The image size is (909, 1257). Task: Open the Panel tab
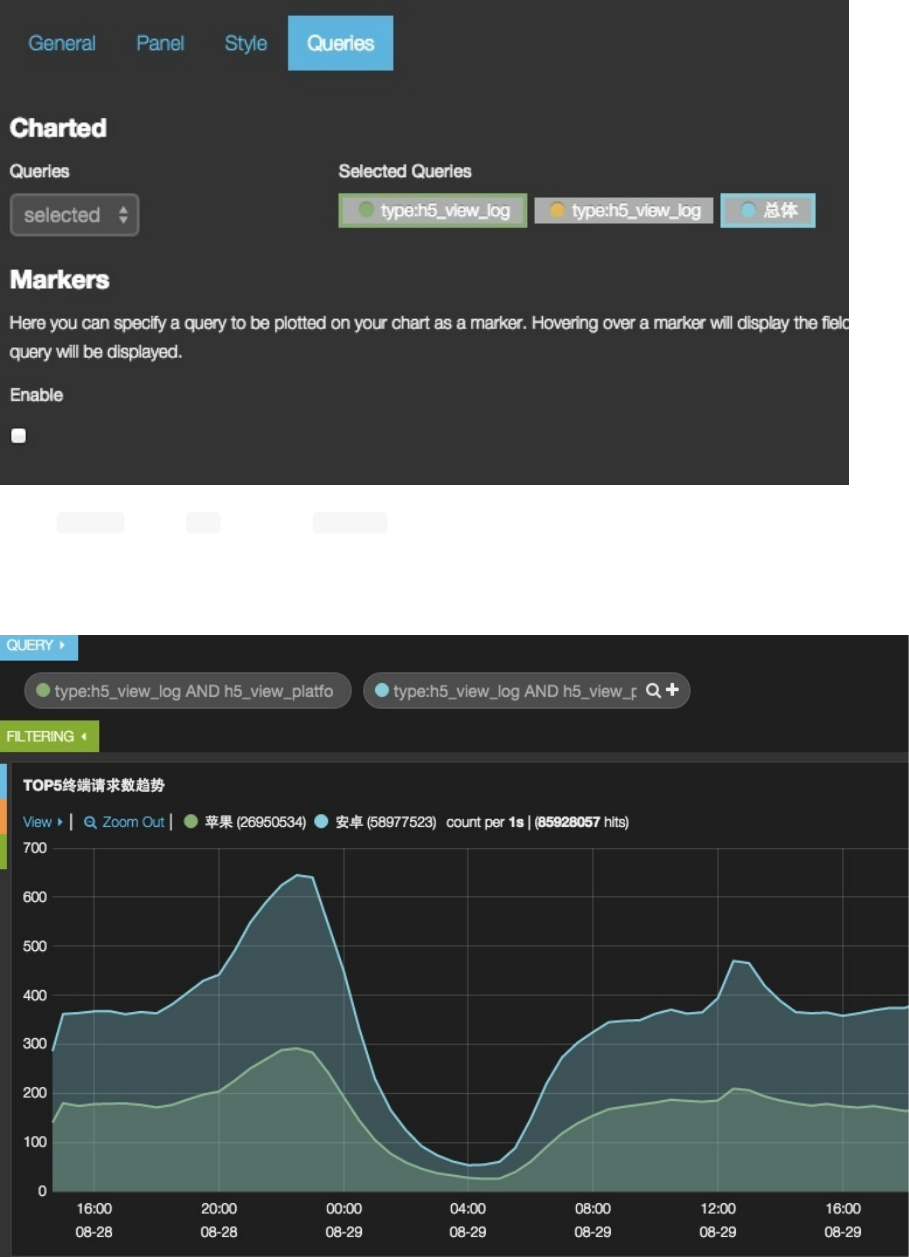tap(160, 44)
